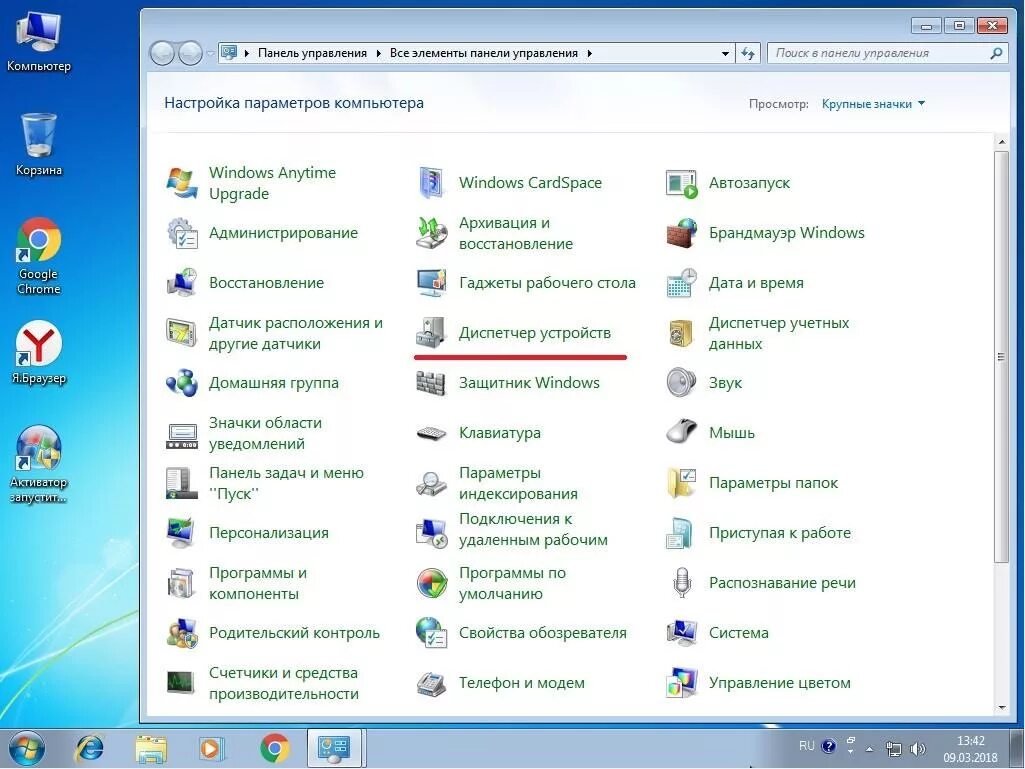
Task: Click the scrollbar up arrow
Action: [1001, 142]
